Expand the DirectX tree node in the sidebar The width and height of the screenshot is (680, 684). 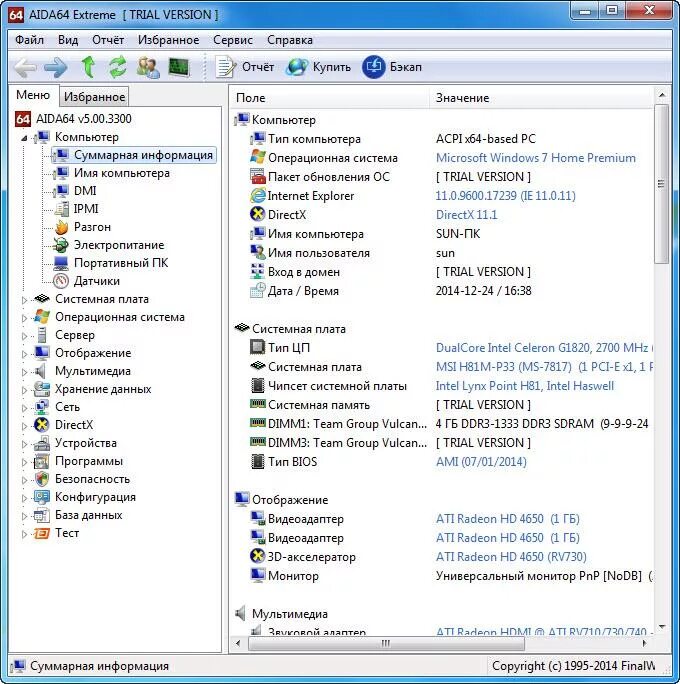tap(24, 426)
